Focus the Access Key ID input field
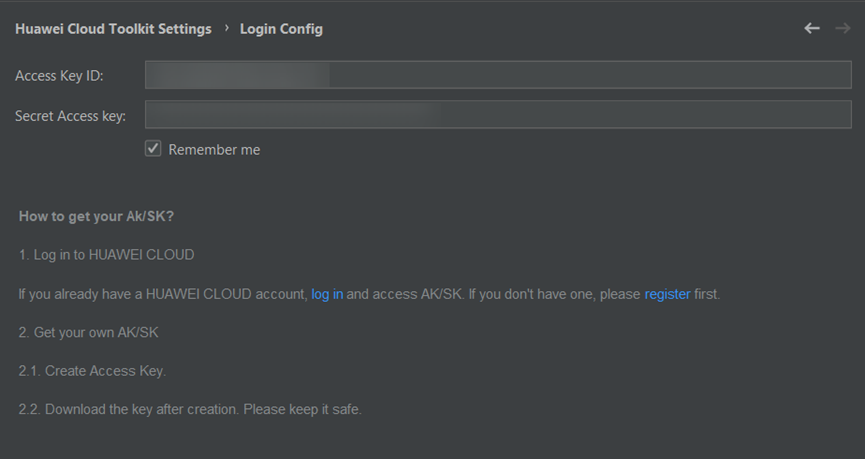Screen dimensions: 865x459 click(497, 75)
